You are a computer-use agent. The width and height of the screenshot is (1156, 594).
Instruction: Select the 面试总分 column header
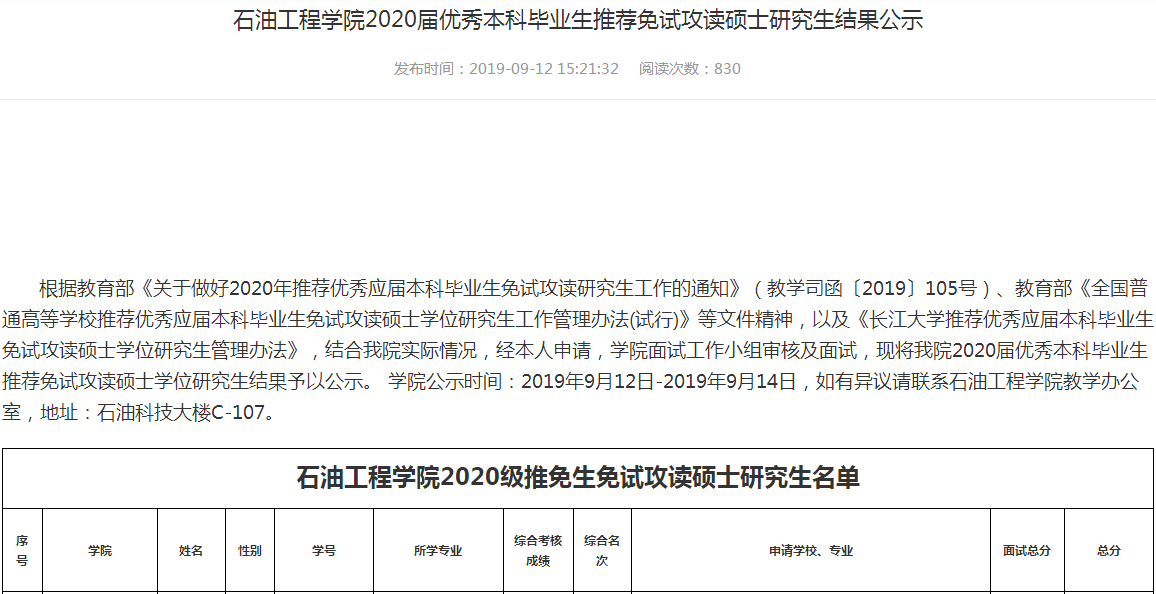[x=1027, y=550]
